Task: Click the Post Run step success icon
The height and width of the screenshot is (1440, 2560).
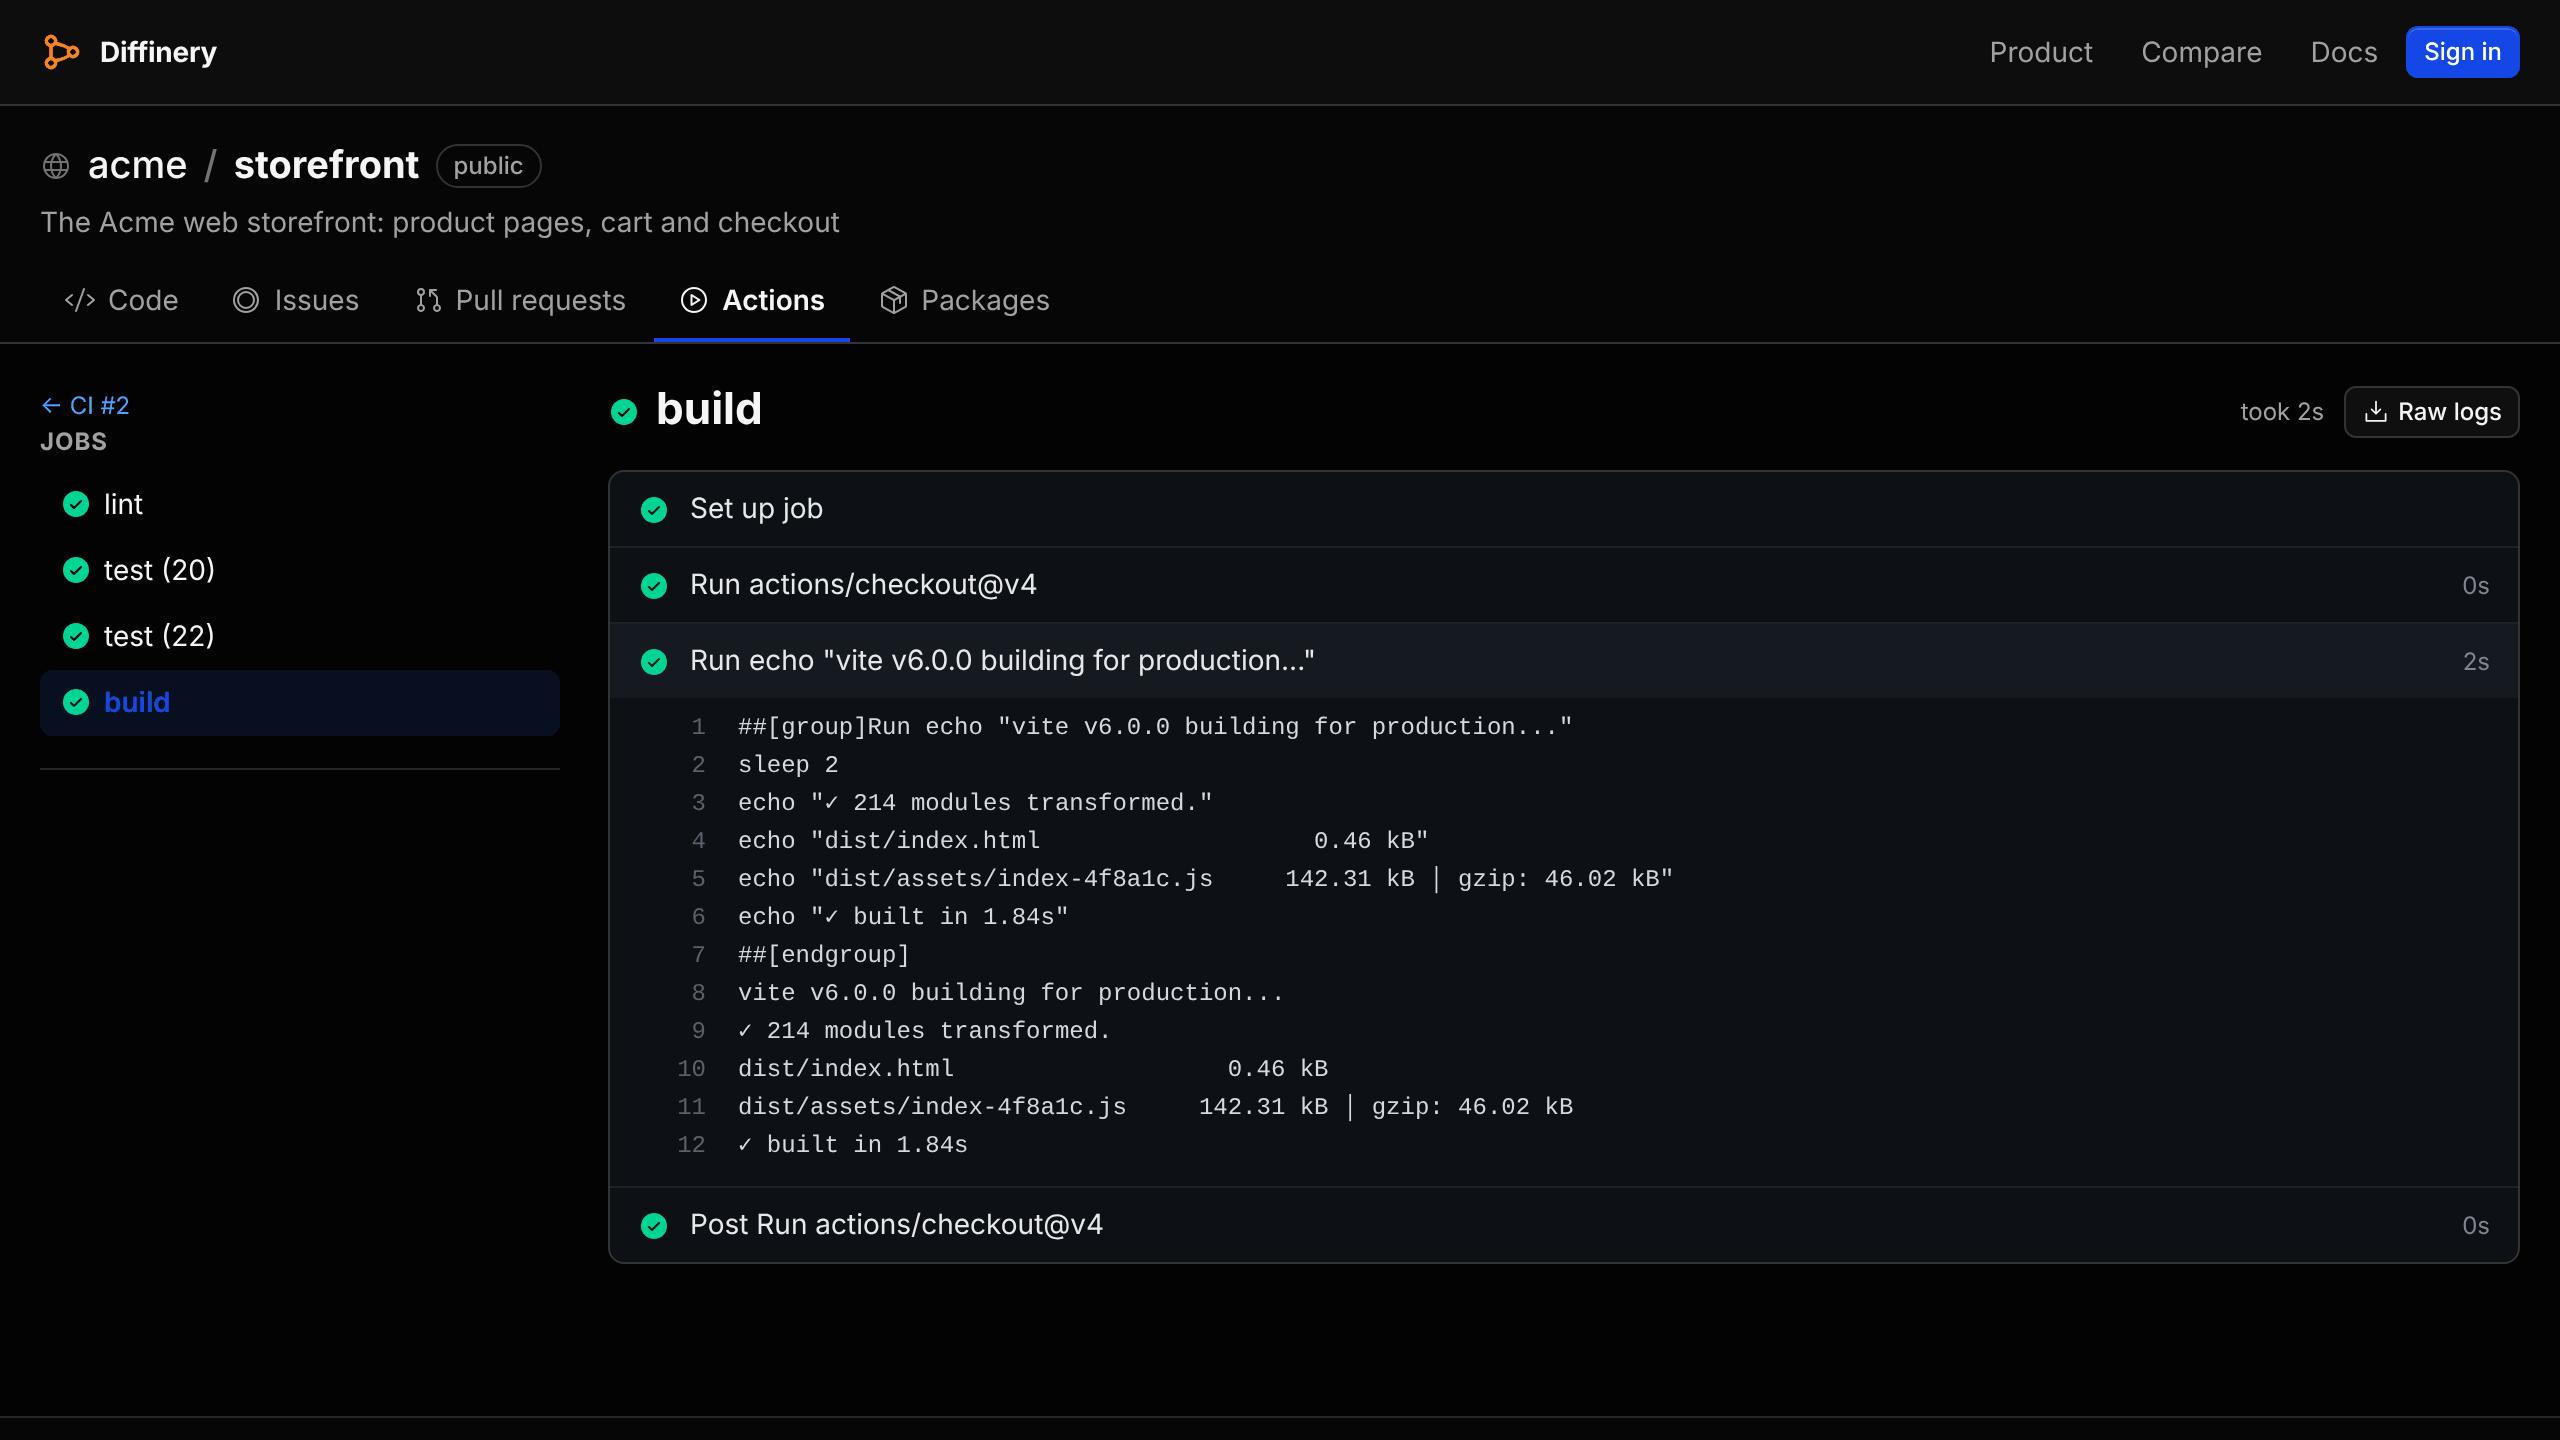Action: [654, 1226]
